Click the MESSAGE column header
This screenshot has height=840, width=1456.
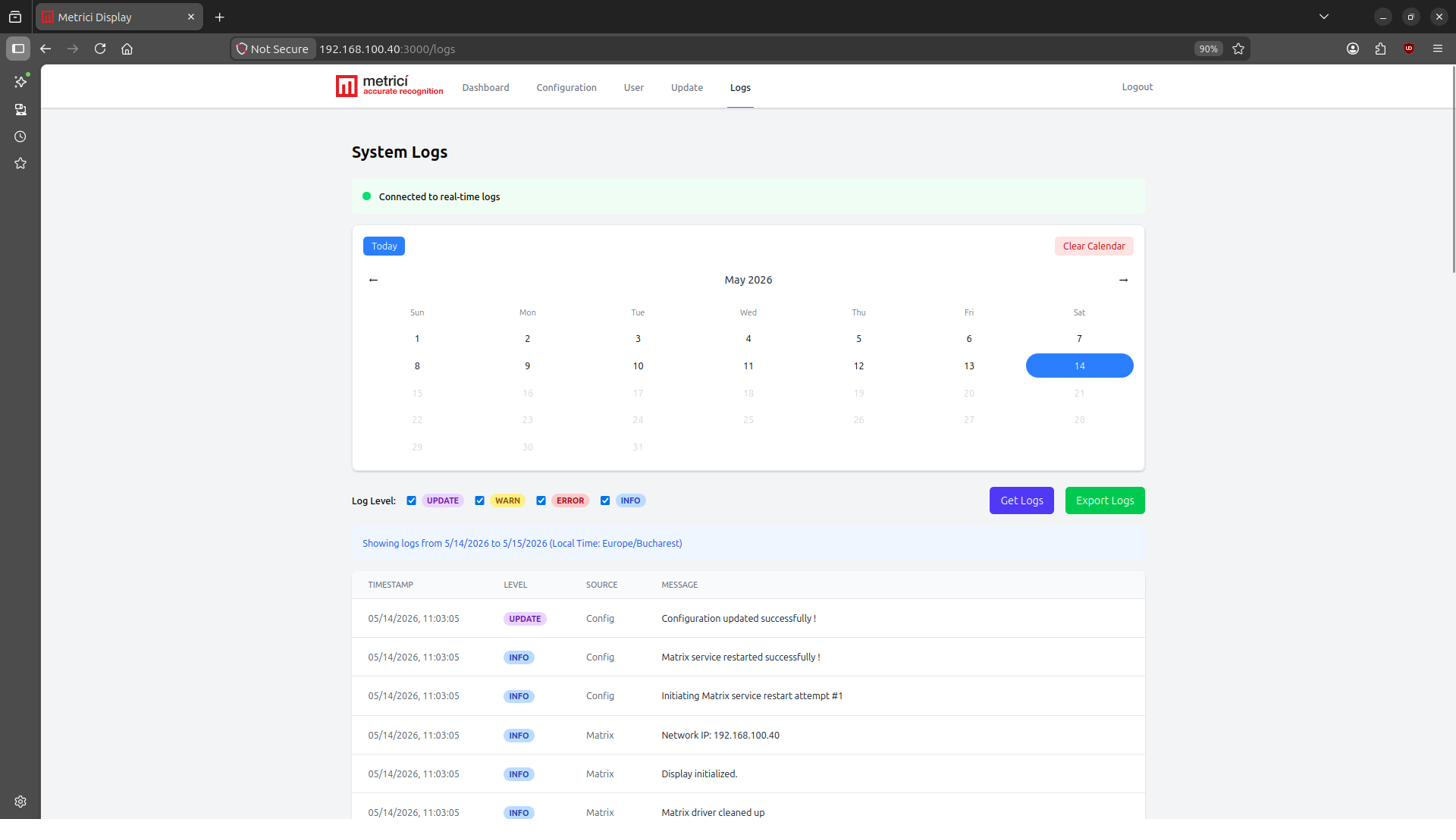[x=680, y=585]
